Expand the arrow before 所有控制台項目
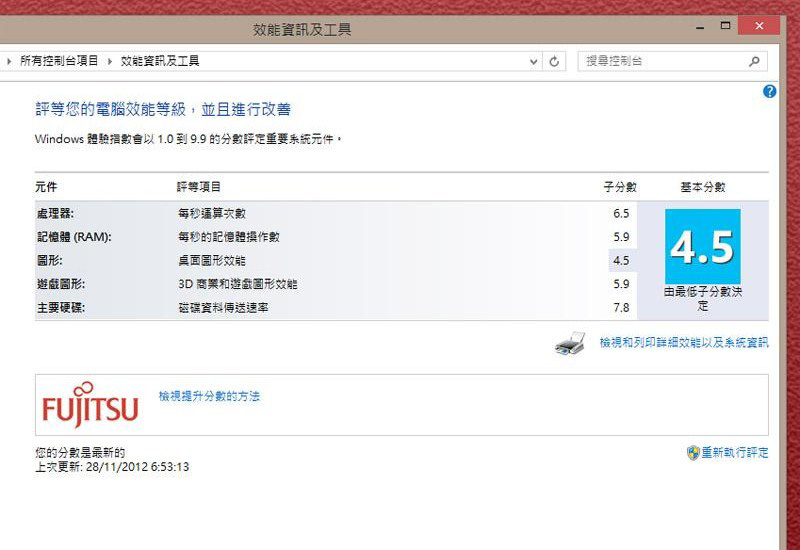800x550 pixels. point(9,61)
